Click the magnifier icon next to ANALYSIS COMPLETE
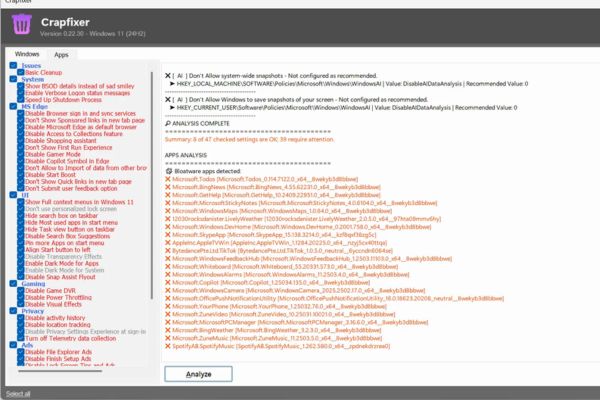 coord(168,123)
